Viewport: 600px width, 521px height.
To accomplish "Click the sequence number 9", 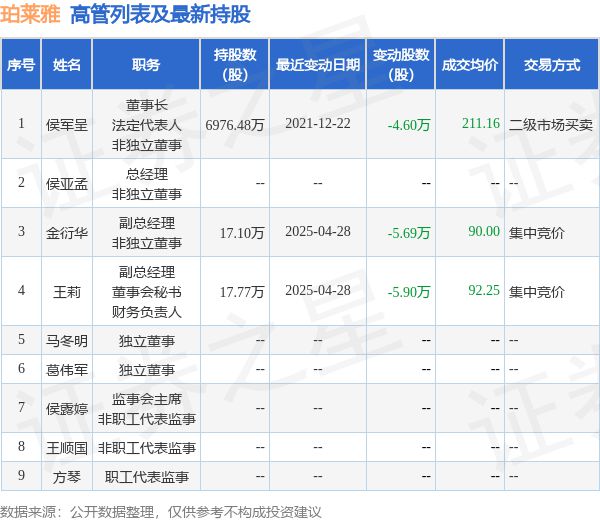I will [x=21, y=475].
